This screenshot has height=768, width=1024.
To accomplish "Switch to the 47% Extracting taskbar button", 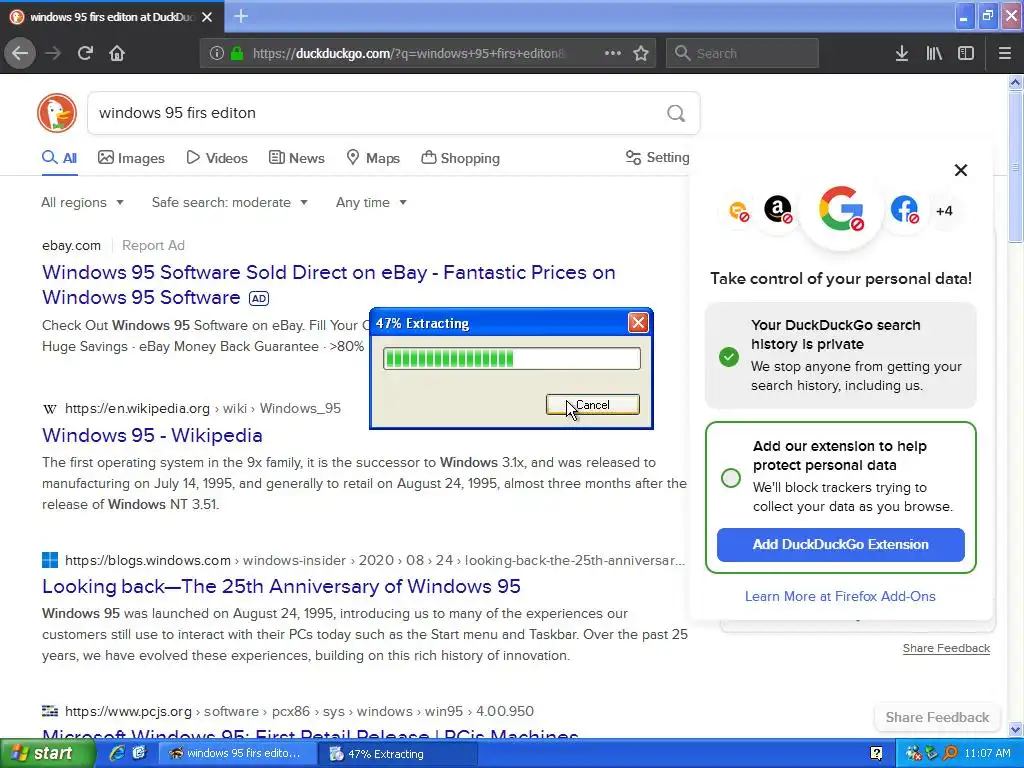I will pyautogui.click(x=398, y=754).
